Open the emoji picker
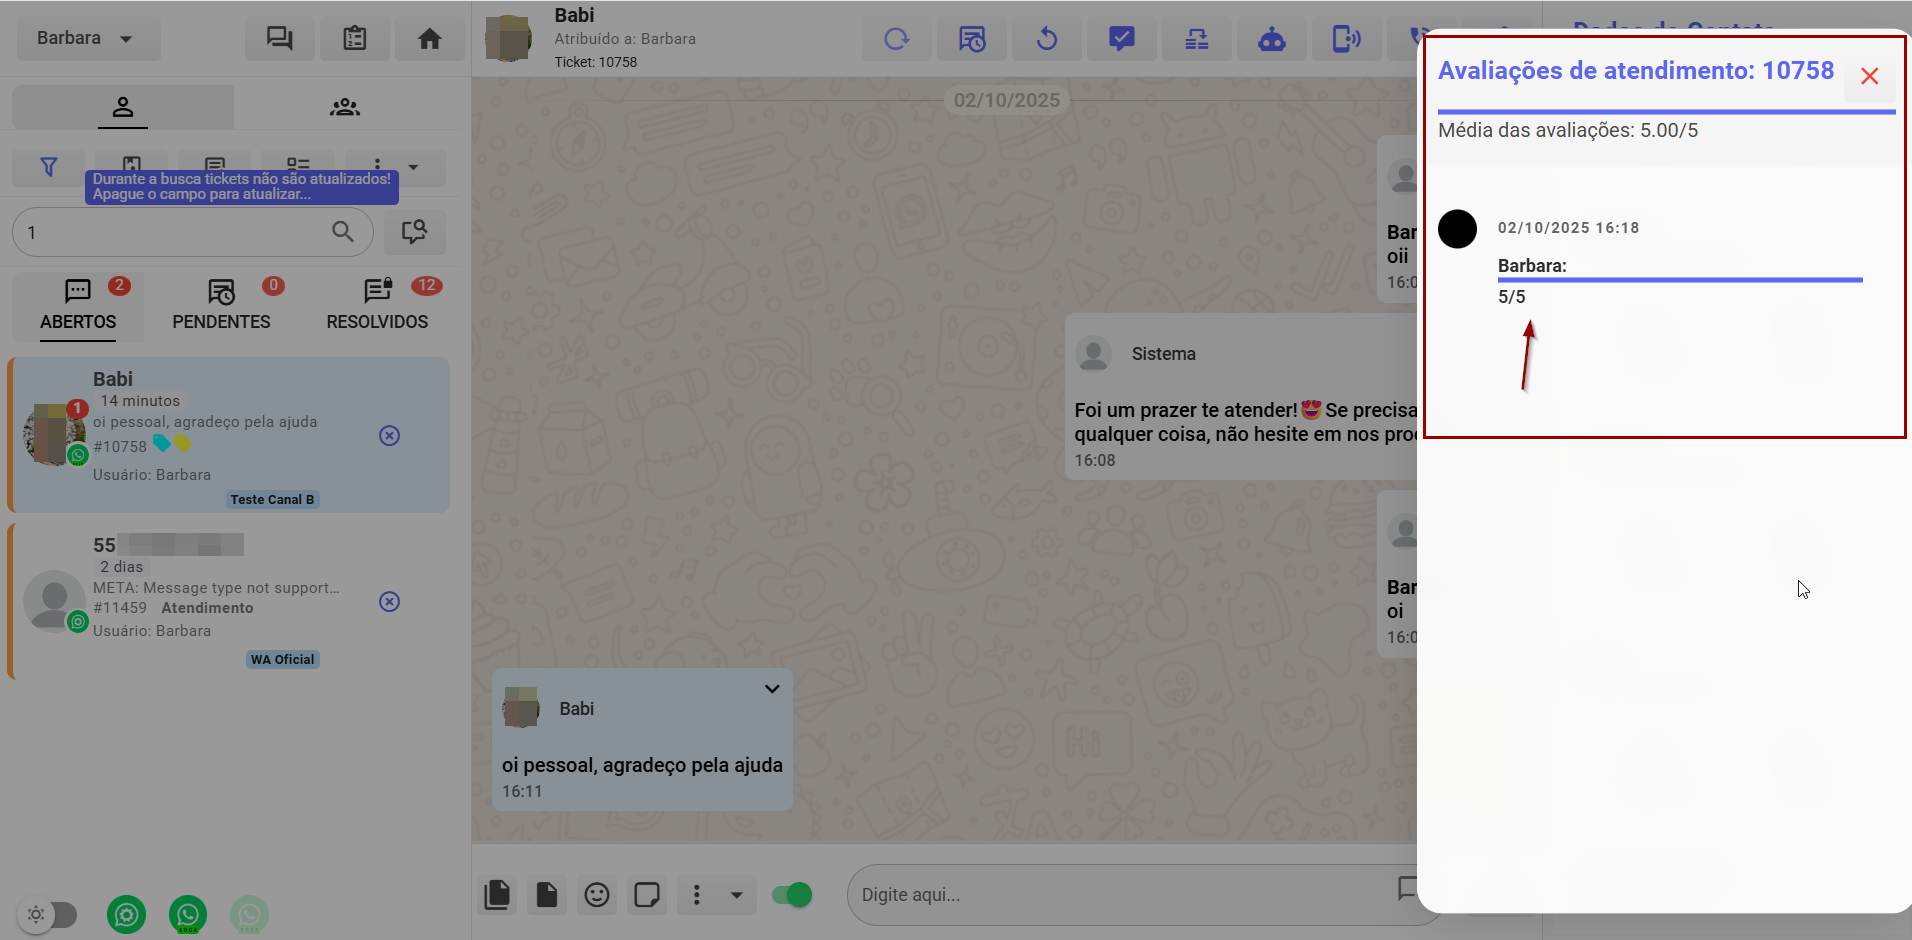Screen dimensions: 1912x940 tap(597, 895)
